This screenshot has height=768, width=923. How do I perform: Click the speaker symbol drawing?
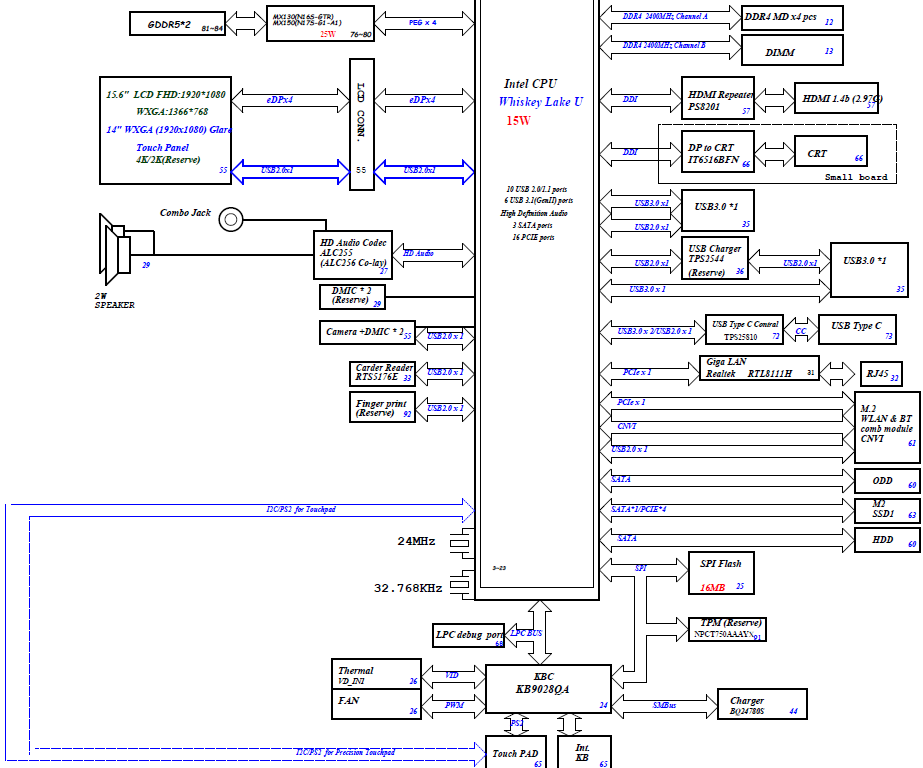click(115, 249)
